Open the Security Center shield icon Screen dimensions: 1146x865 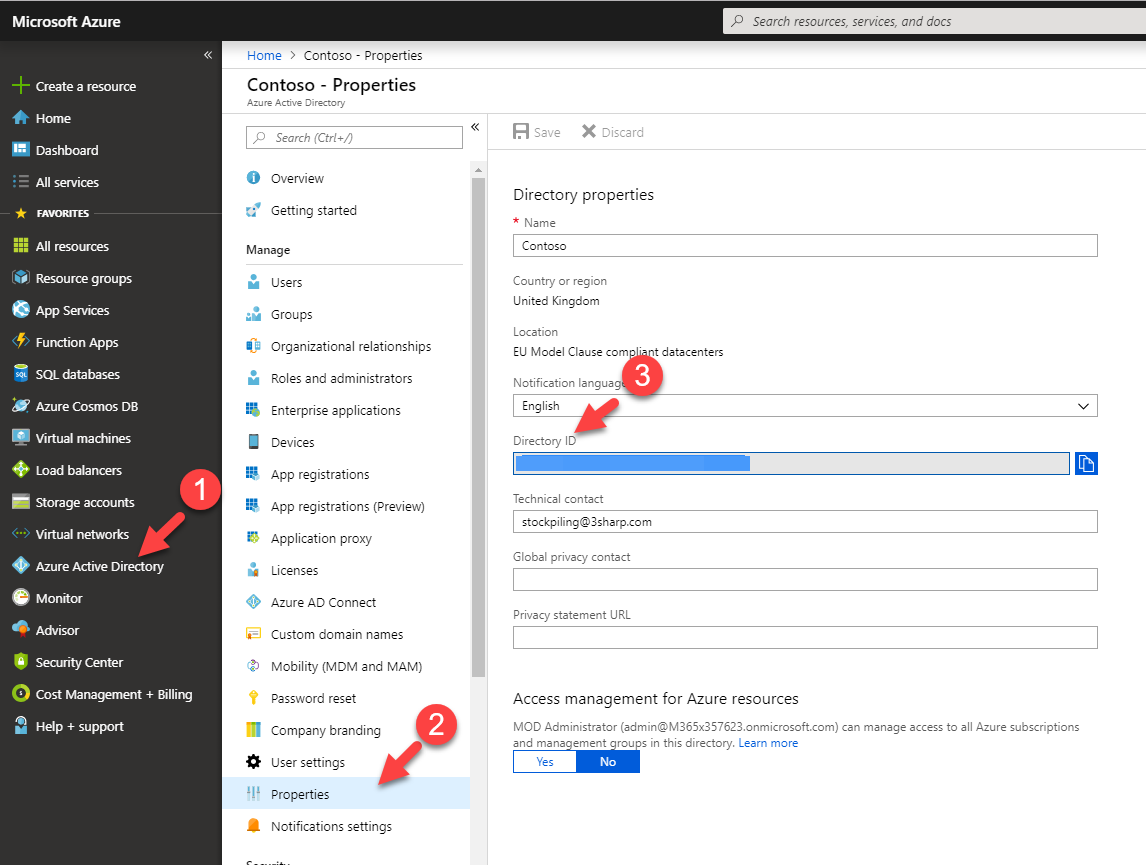[x=20, y=662]
